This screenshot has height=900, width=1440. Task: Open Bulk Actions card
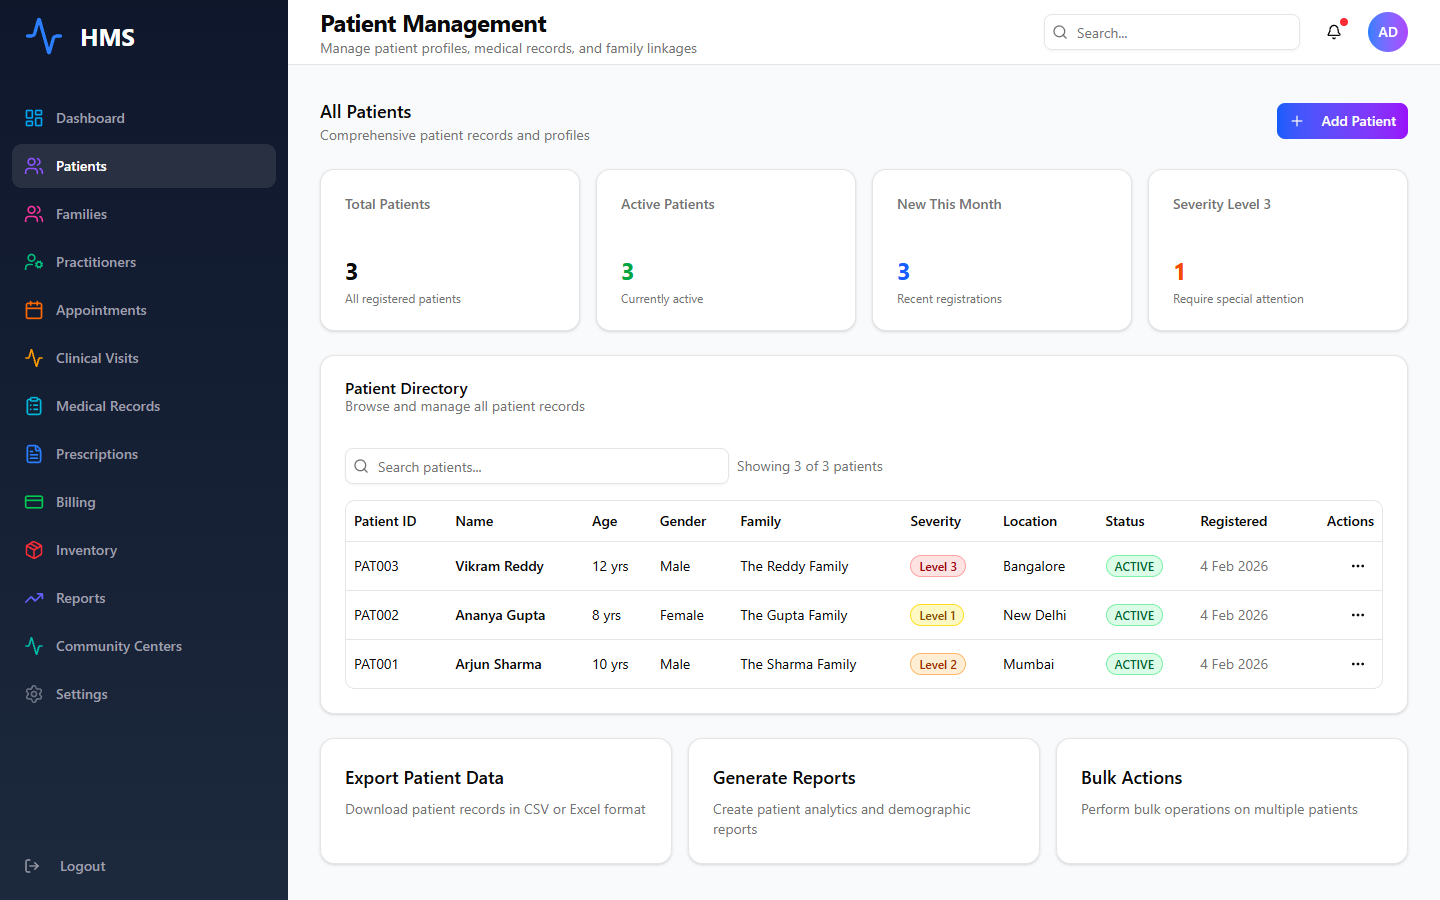coord(1232,801)
